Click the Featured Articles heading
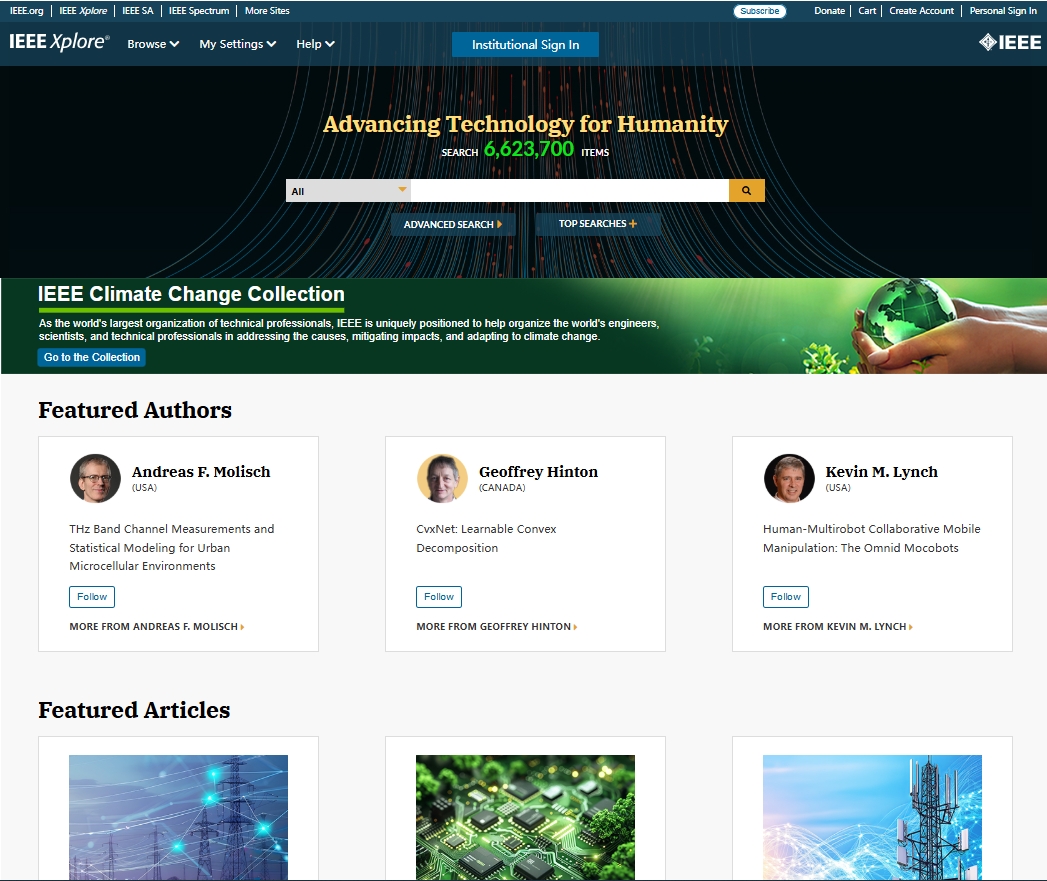 (134, 710)
